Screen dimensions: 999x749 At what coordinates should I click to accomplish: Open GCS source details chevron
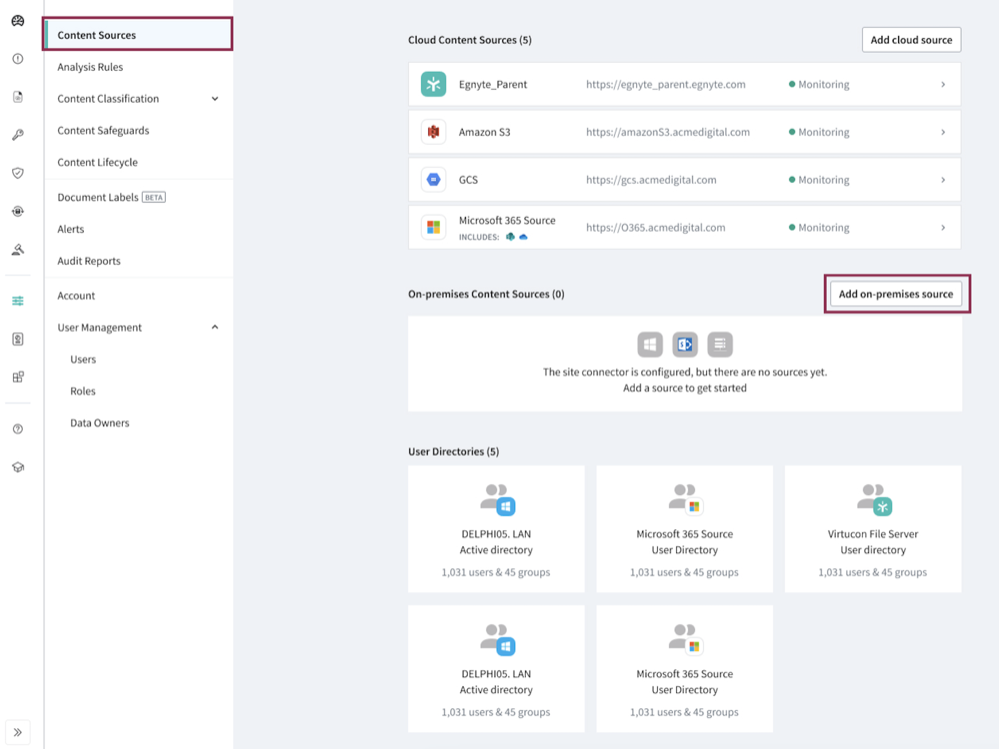943,180
